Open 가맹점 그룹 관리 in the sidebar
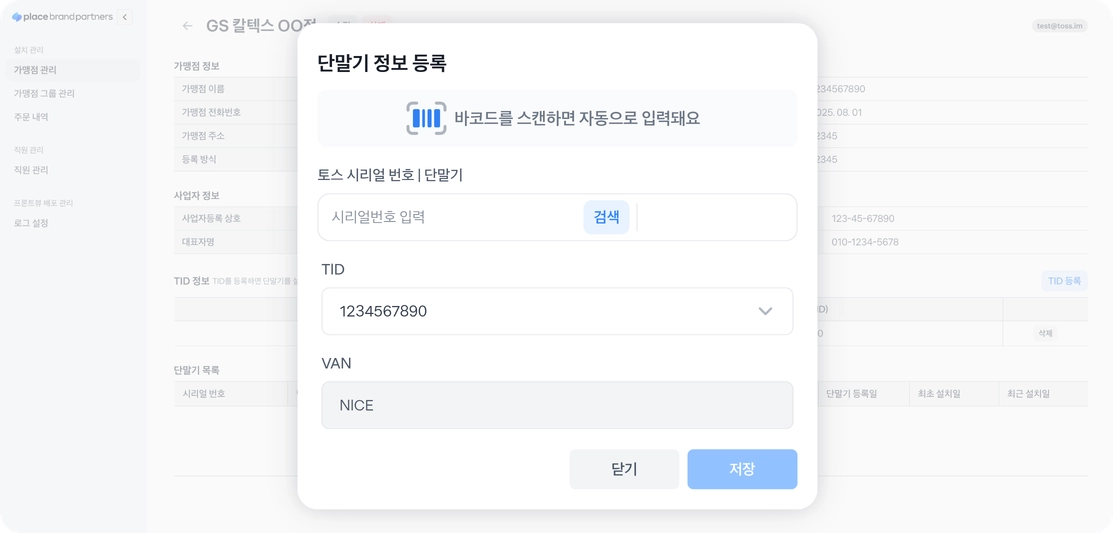This screenshot has width=1113, height=533. tap(44, 93)
